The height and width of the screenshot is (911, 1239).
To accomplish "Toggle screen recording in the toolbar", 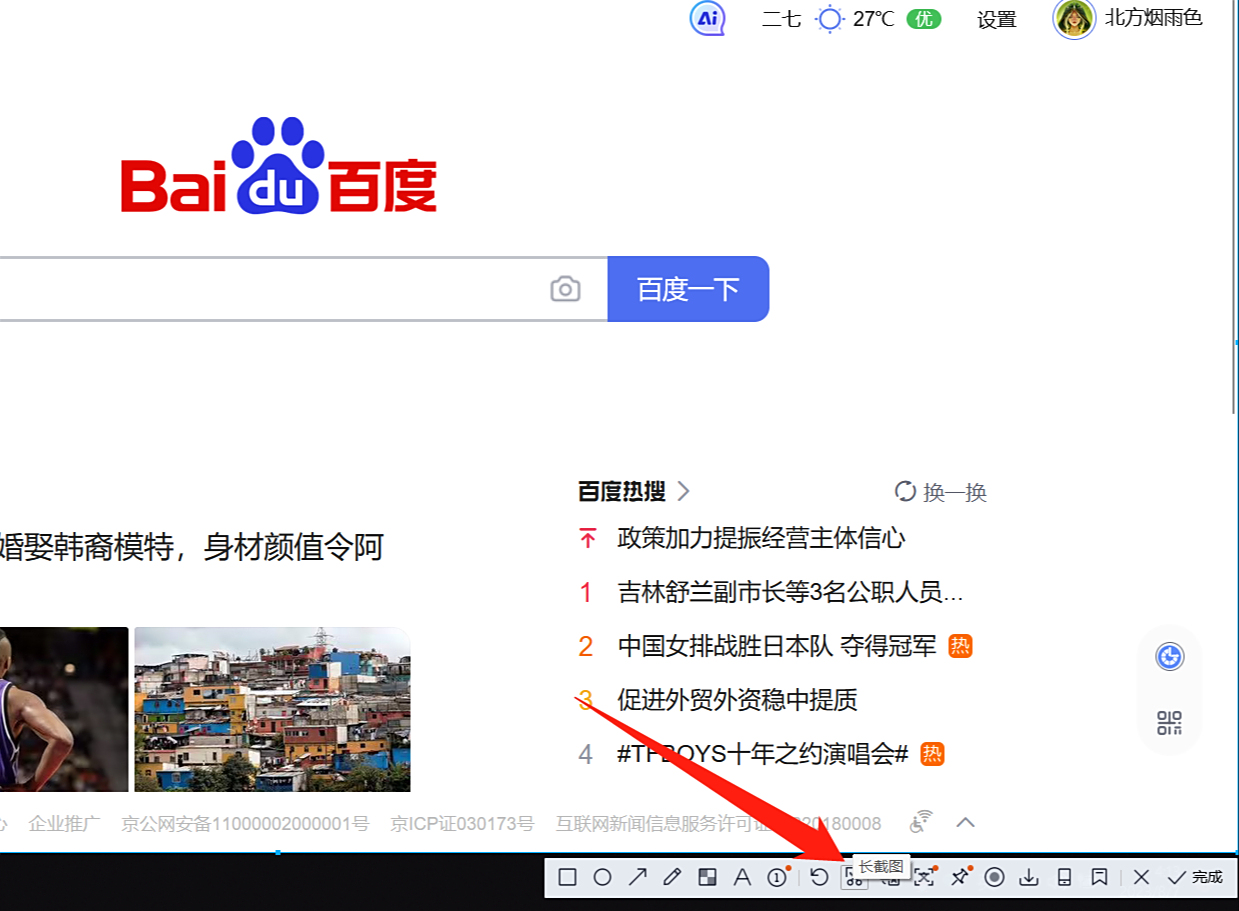I will [994, 877].
